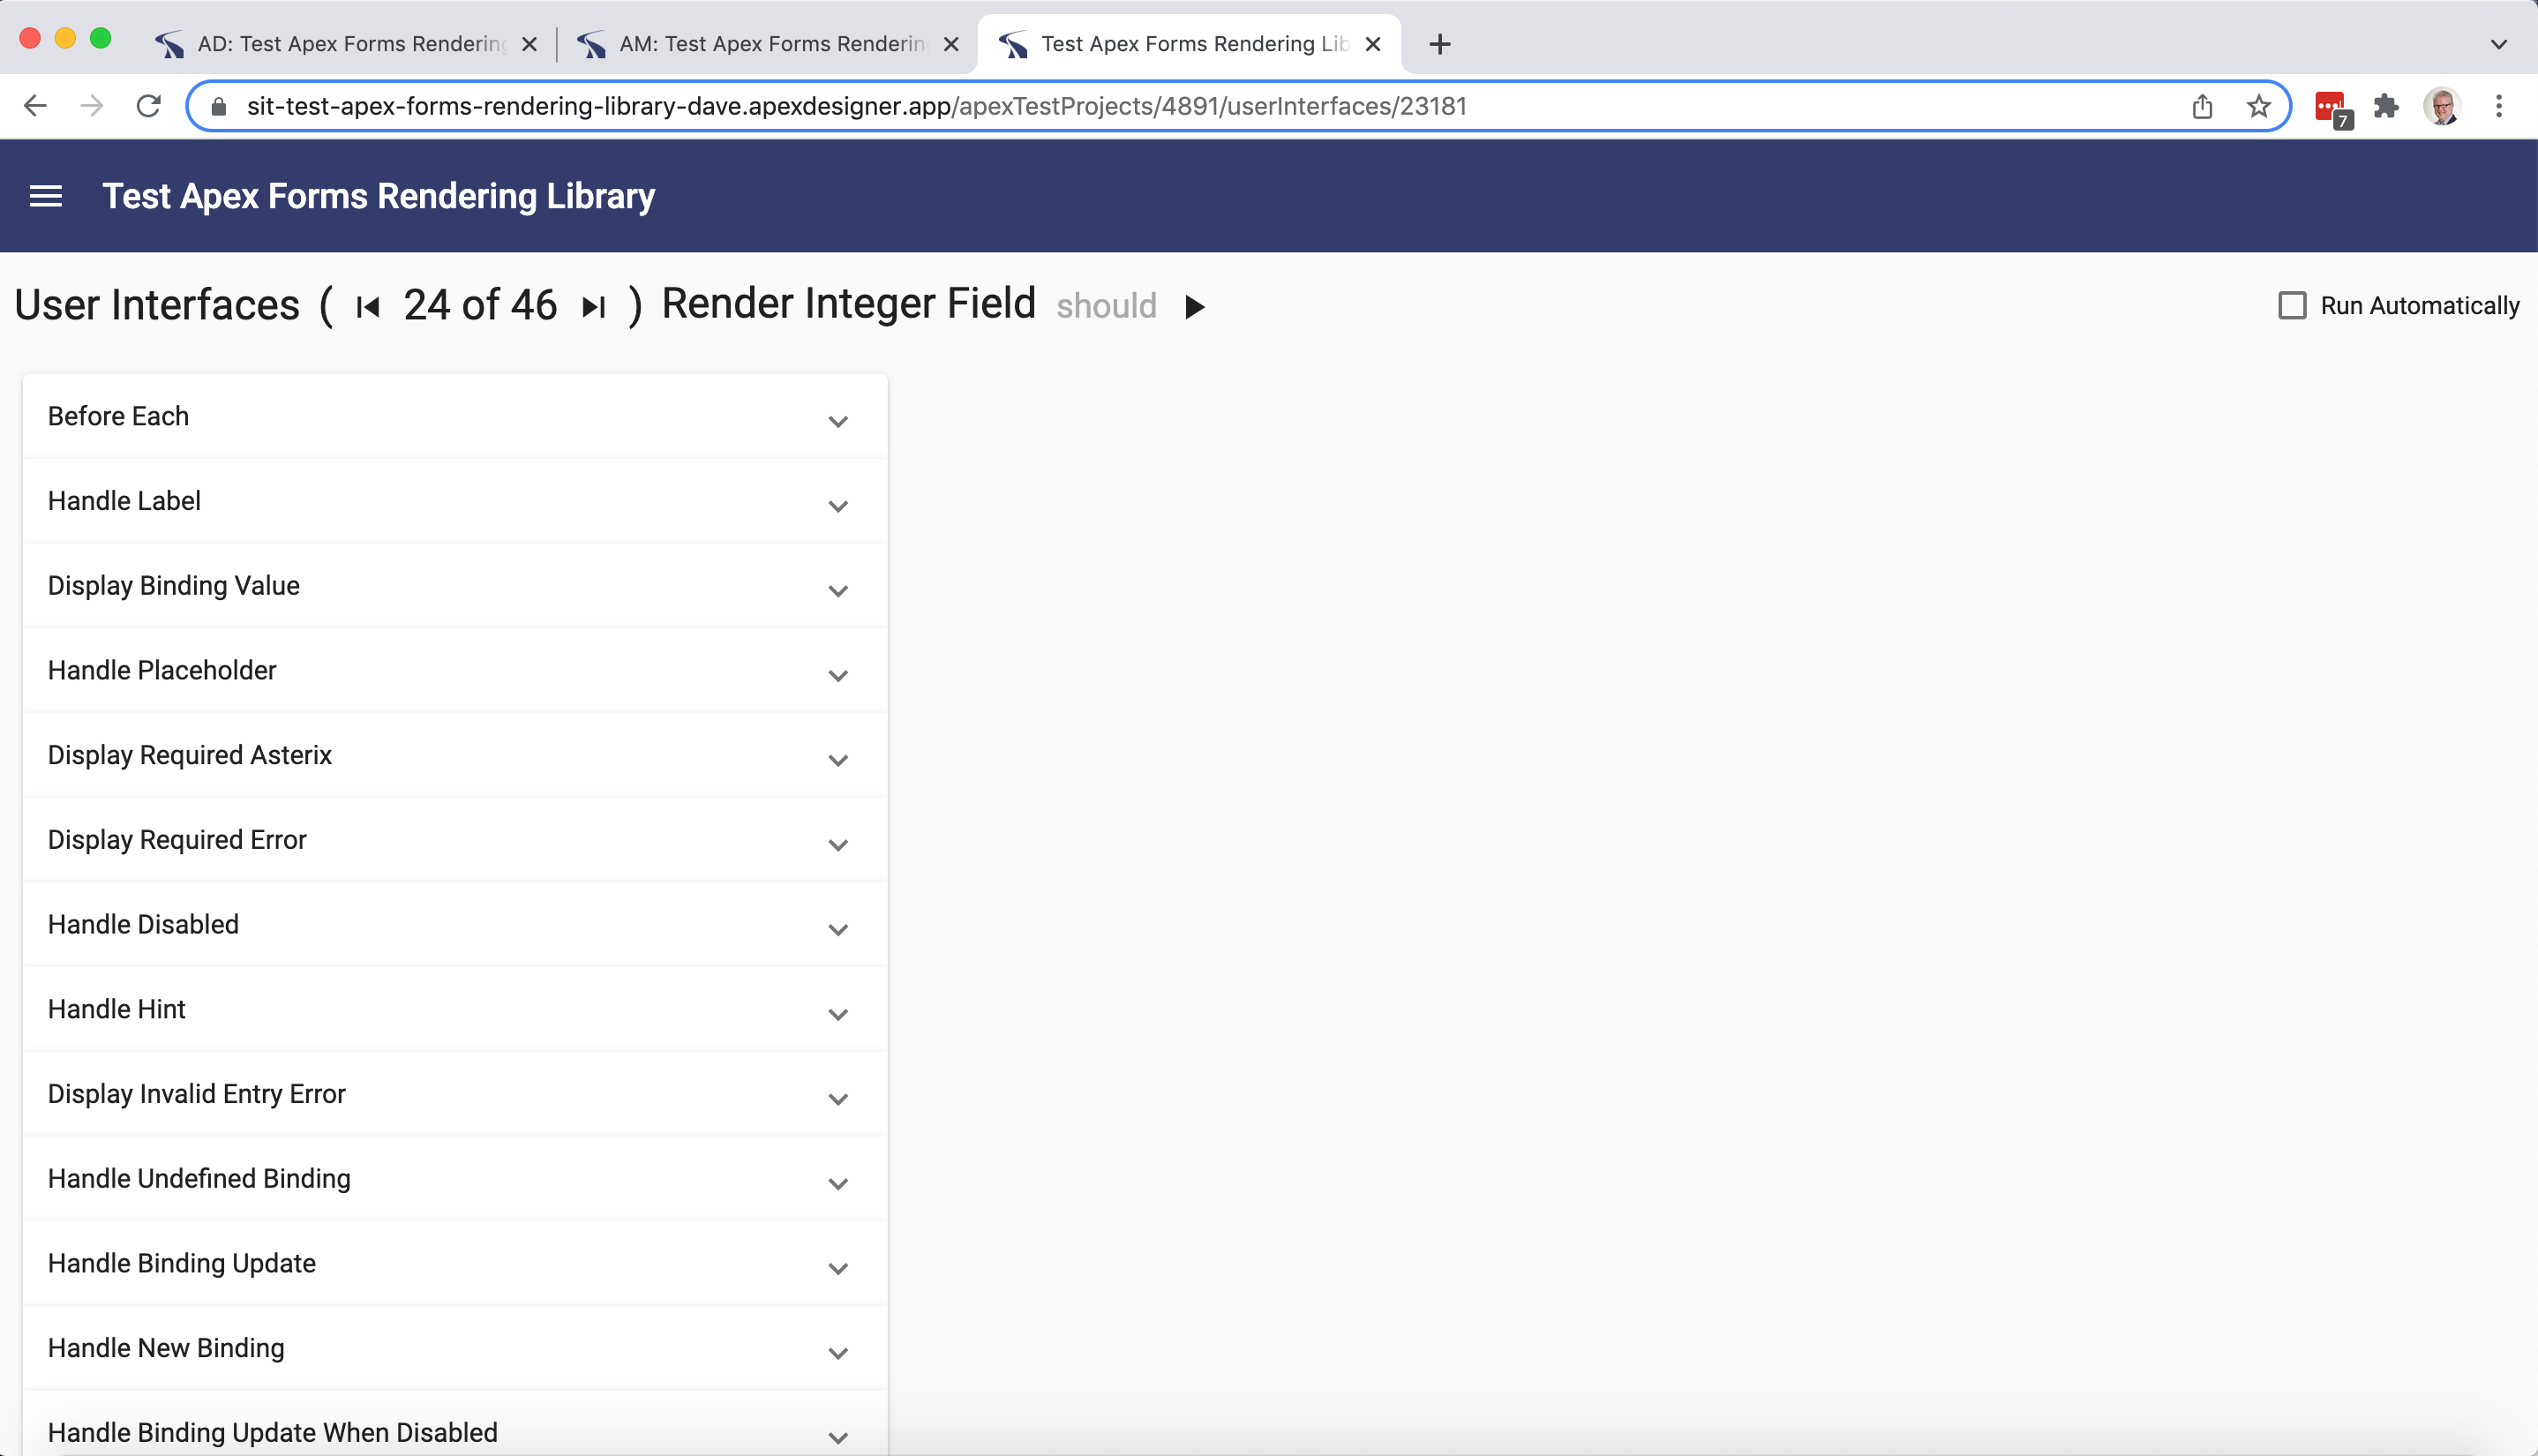2538x1456 pixels.
Task: Expand the Before Each section
Action: pos(838,420)
